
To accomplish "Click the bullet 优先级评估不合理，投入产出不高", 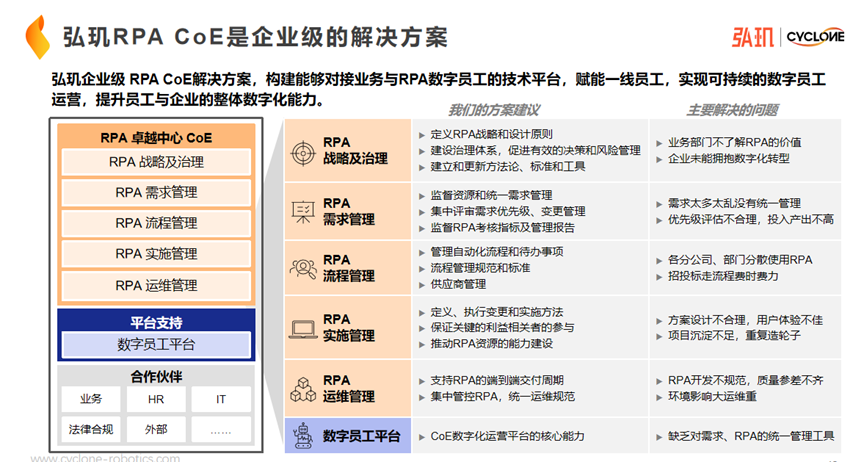I will [x=750, y=219].
